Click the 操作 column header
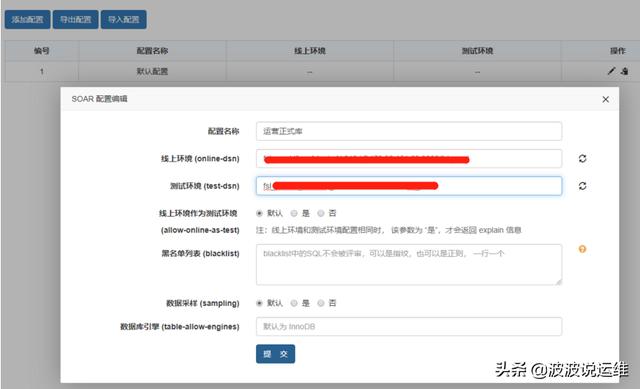The image size is (640, 389). (x=618, y=51)
